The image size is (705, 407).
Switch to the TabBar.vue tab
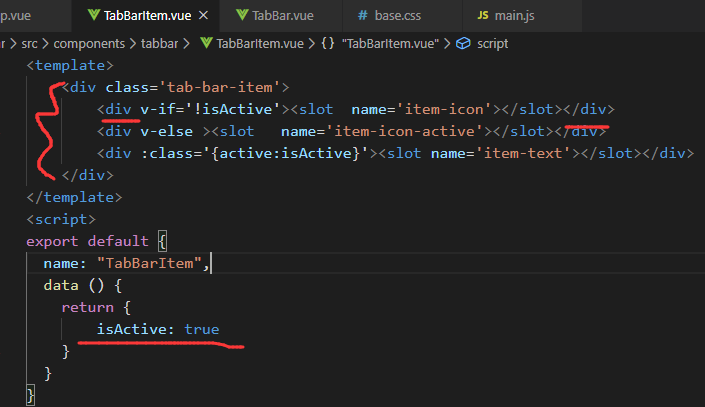283,16
